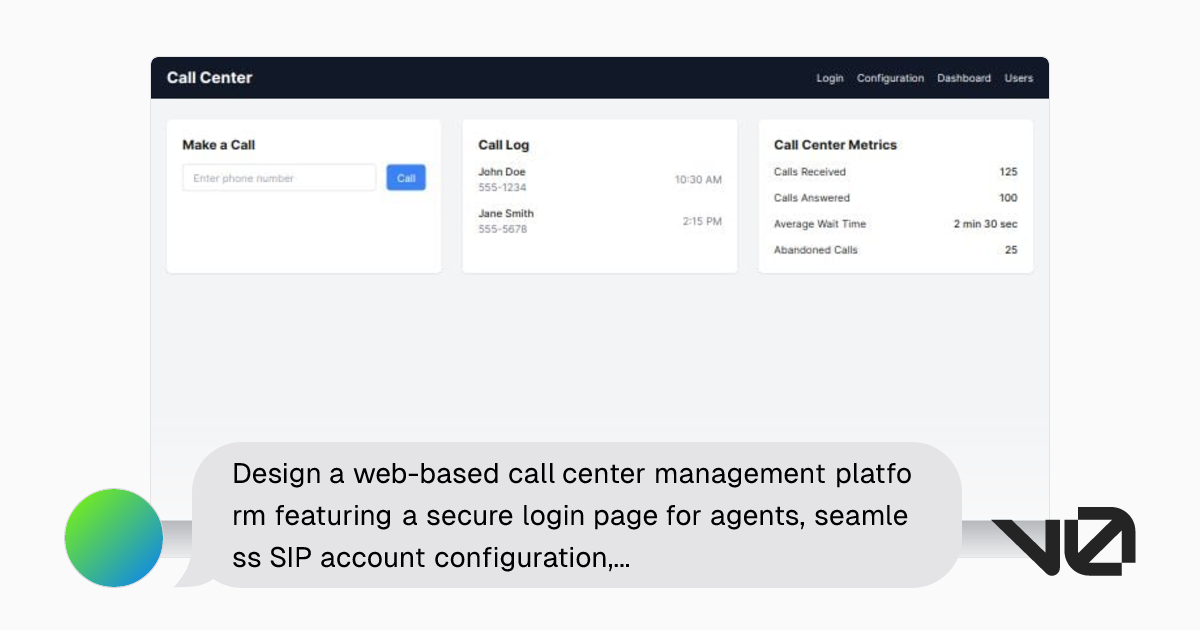Click Jane Smith's 2:15 PM timestamp
The height and width of the screenshot is (630, 1200).
[703, 222]
